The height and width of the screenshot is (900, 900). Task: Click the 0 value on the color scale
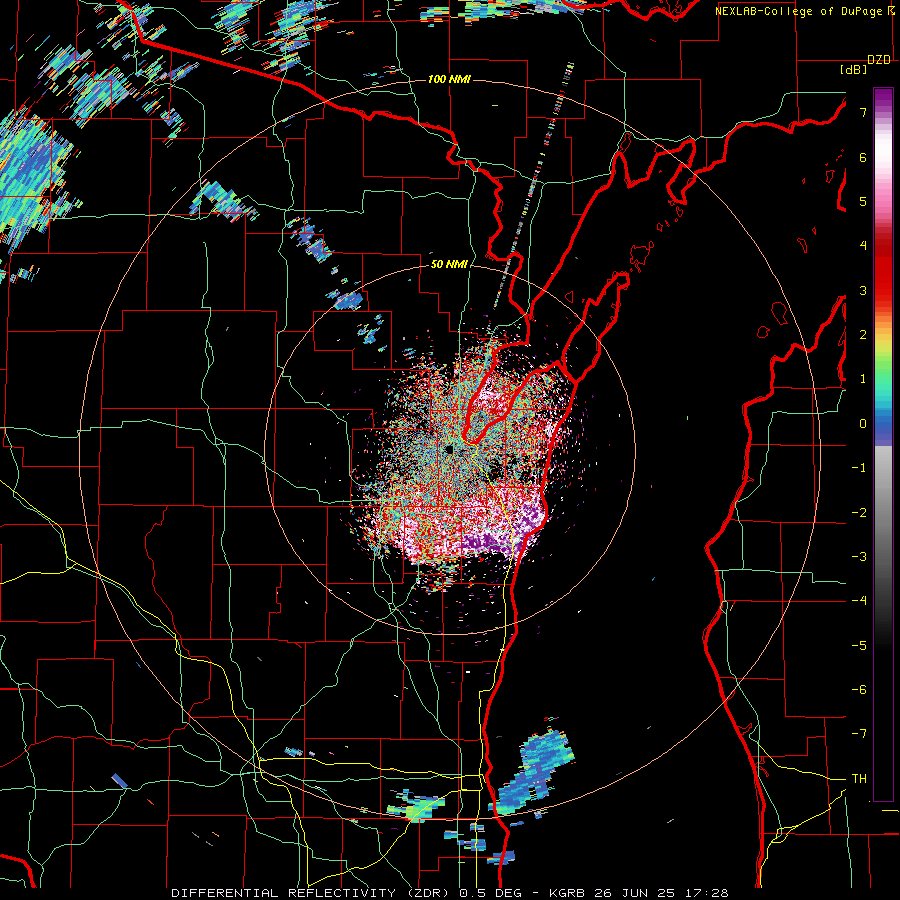[863, 424]
